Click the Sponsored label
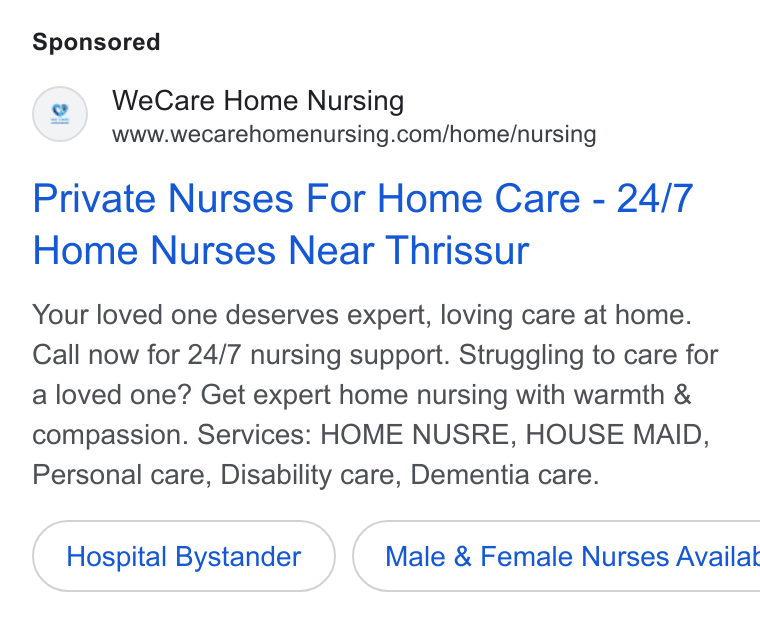760x624 pixels. coord(96,42)
